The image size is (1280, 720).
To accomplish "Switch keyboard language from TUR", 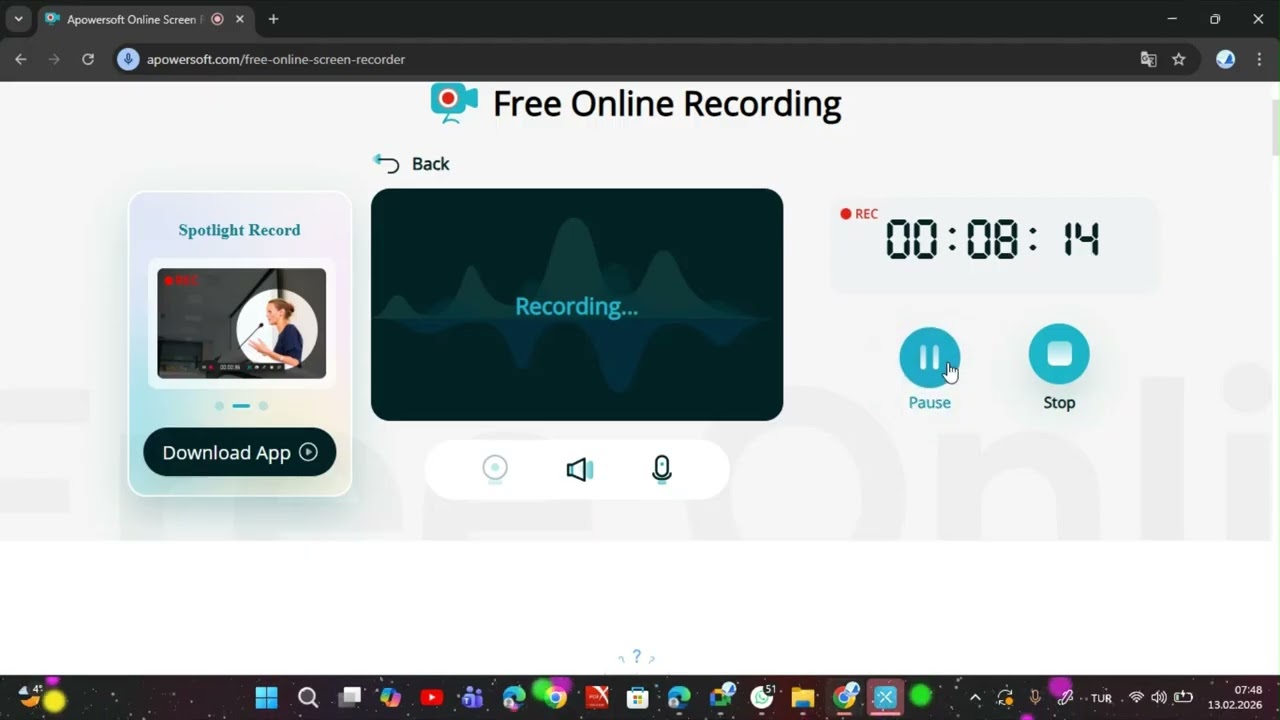I will [x=1101, y=698].
